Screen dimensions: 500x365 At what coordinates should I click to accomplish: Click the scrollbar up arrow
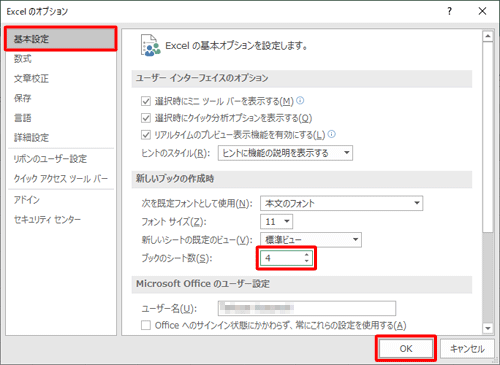(x=488, y=36)
